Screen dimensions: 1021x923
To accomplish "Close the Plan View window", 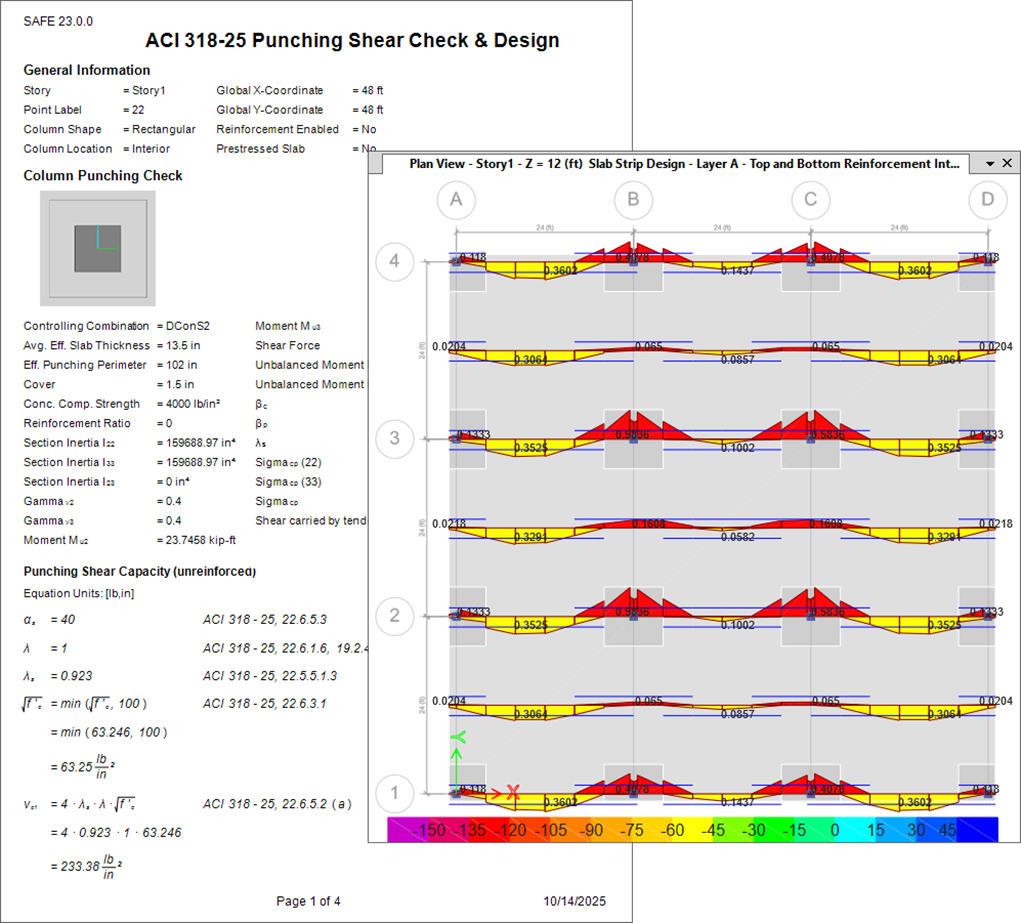I will (1007, 163).
